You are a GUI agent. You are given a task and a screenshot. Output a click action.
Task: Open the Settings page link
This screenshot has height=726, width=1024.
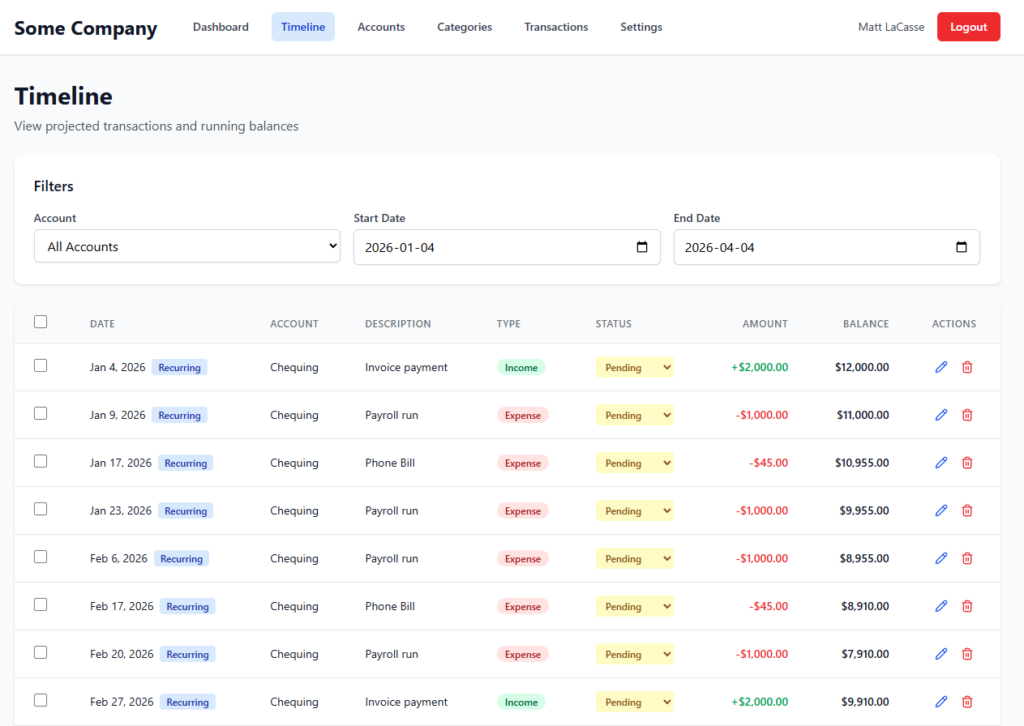pyautogui.click(x=641, y=27)
